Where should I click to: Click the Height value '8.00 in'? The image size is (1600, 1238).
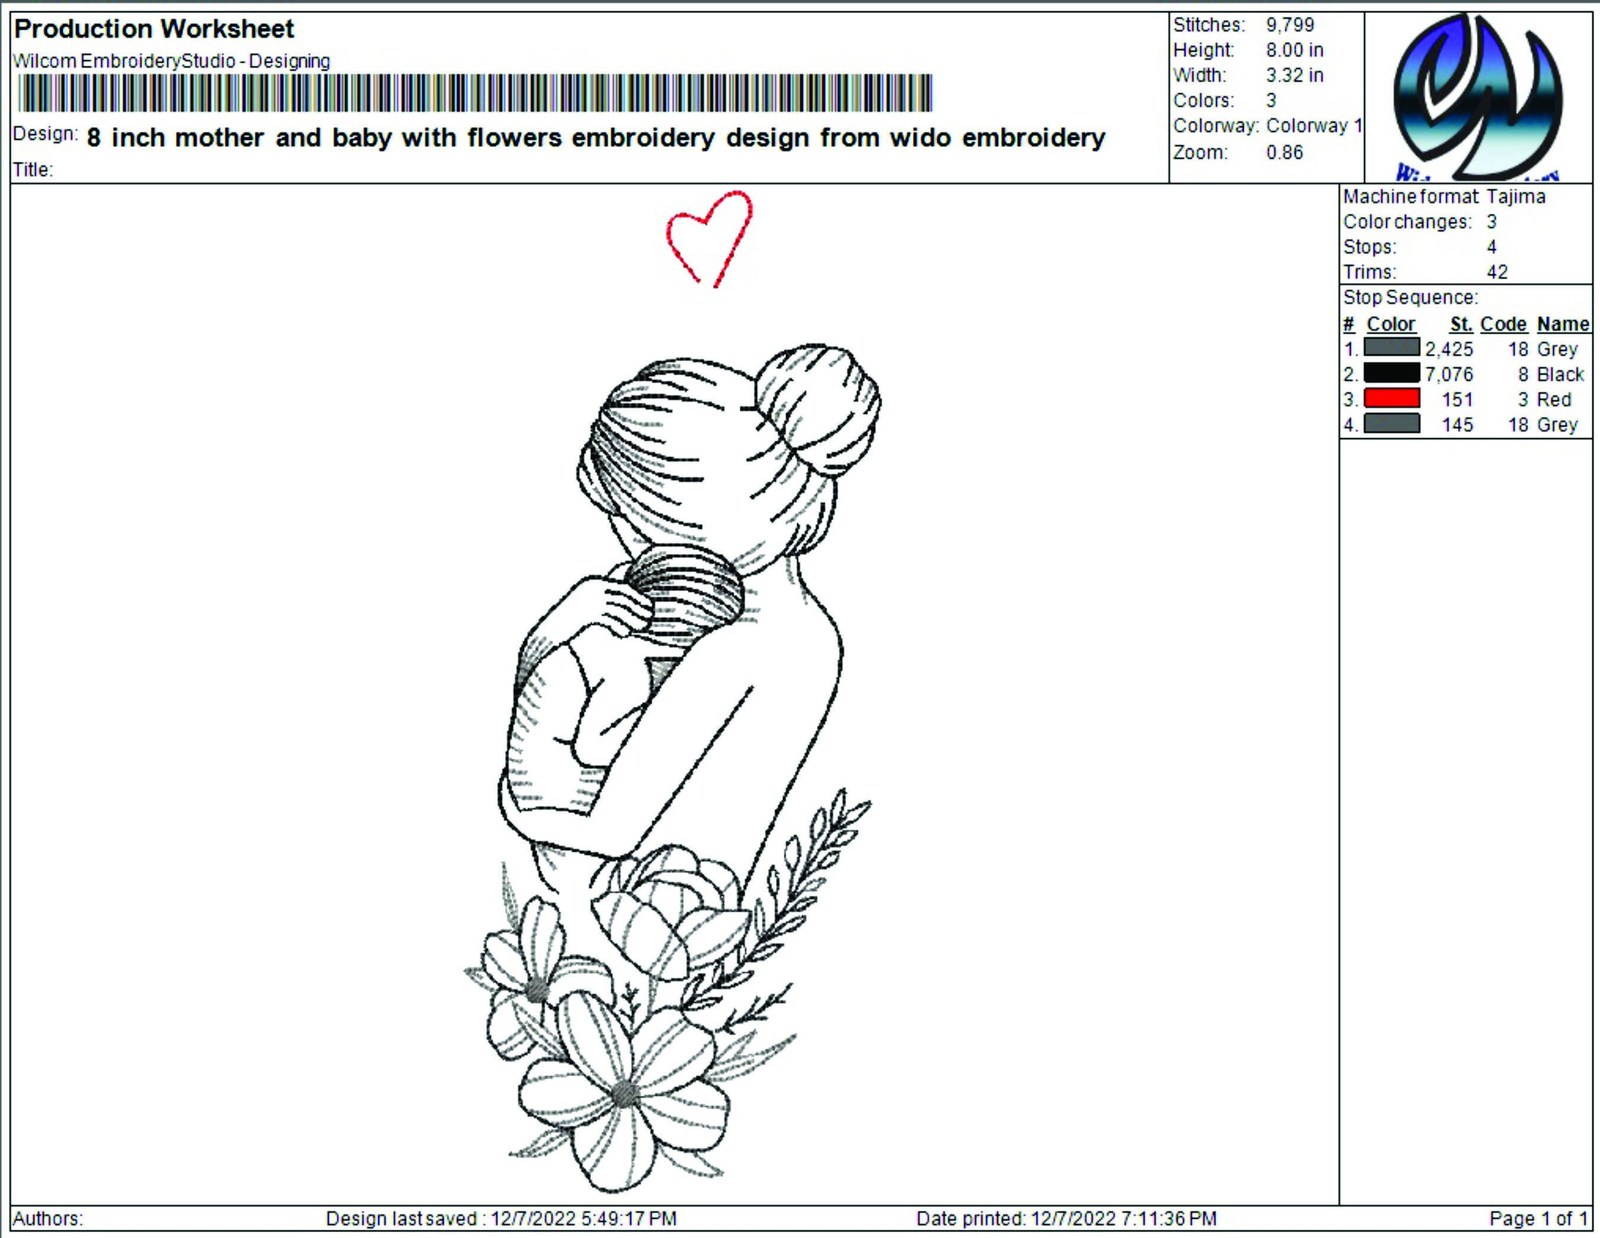pyautogui.click(x=1294, y=50)
